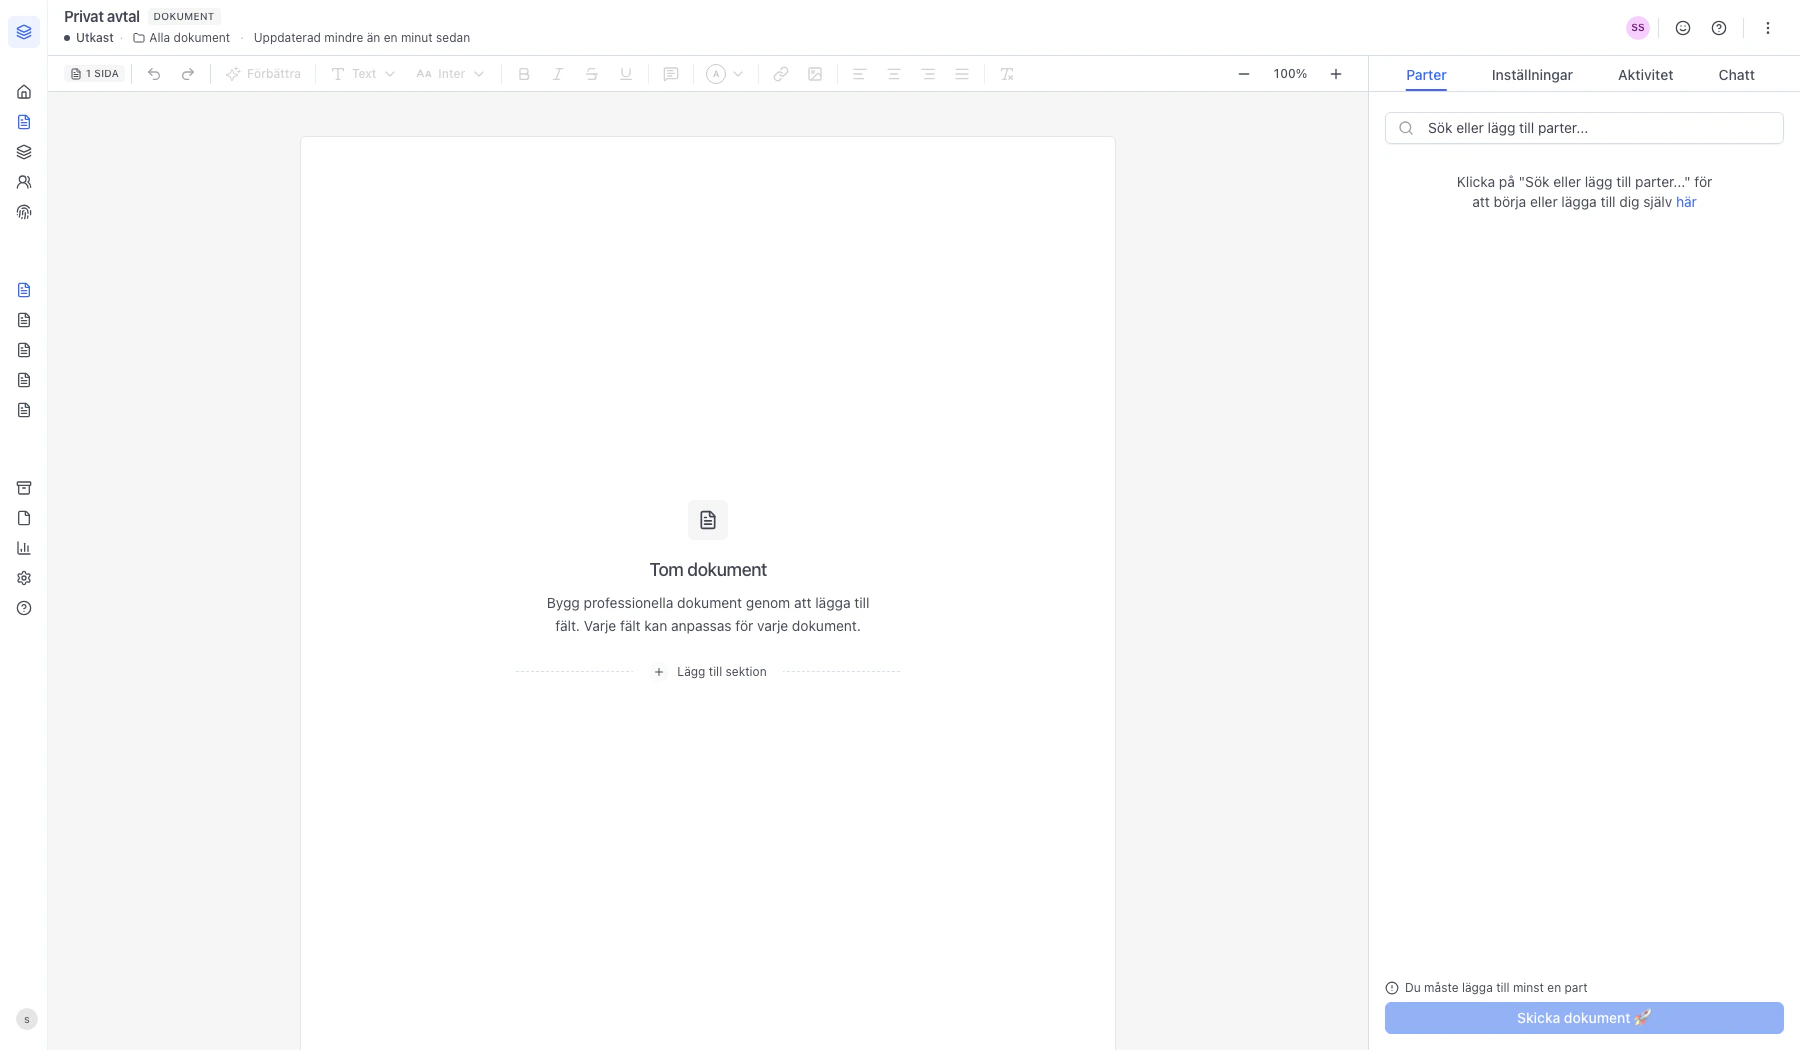Switch to the Inställningar tab
1800x1050 pixels.
pyautogui.click(x=1532, y=75)
